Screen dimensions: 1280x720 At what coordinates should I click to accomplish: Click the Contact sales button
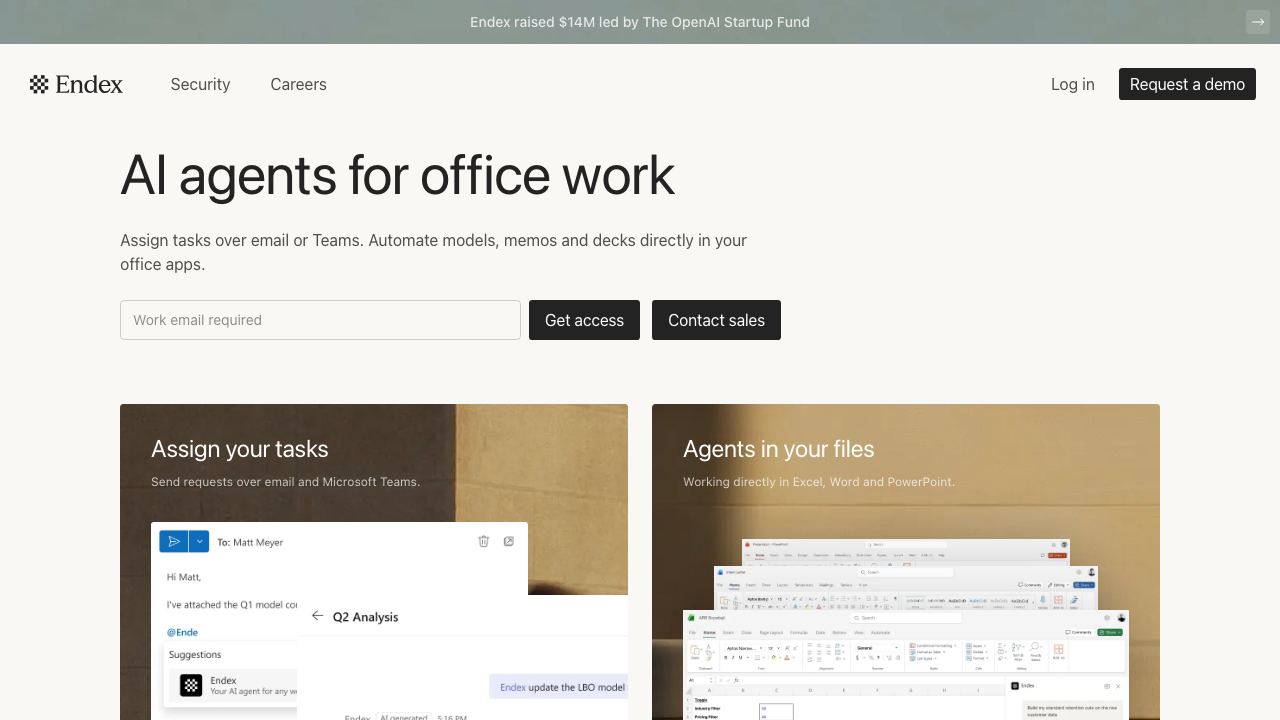[716, 320]
